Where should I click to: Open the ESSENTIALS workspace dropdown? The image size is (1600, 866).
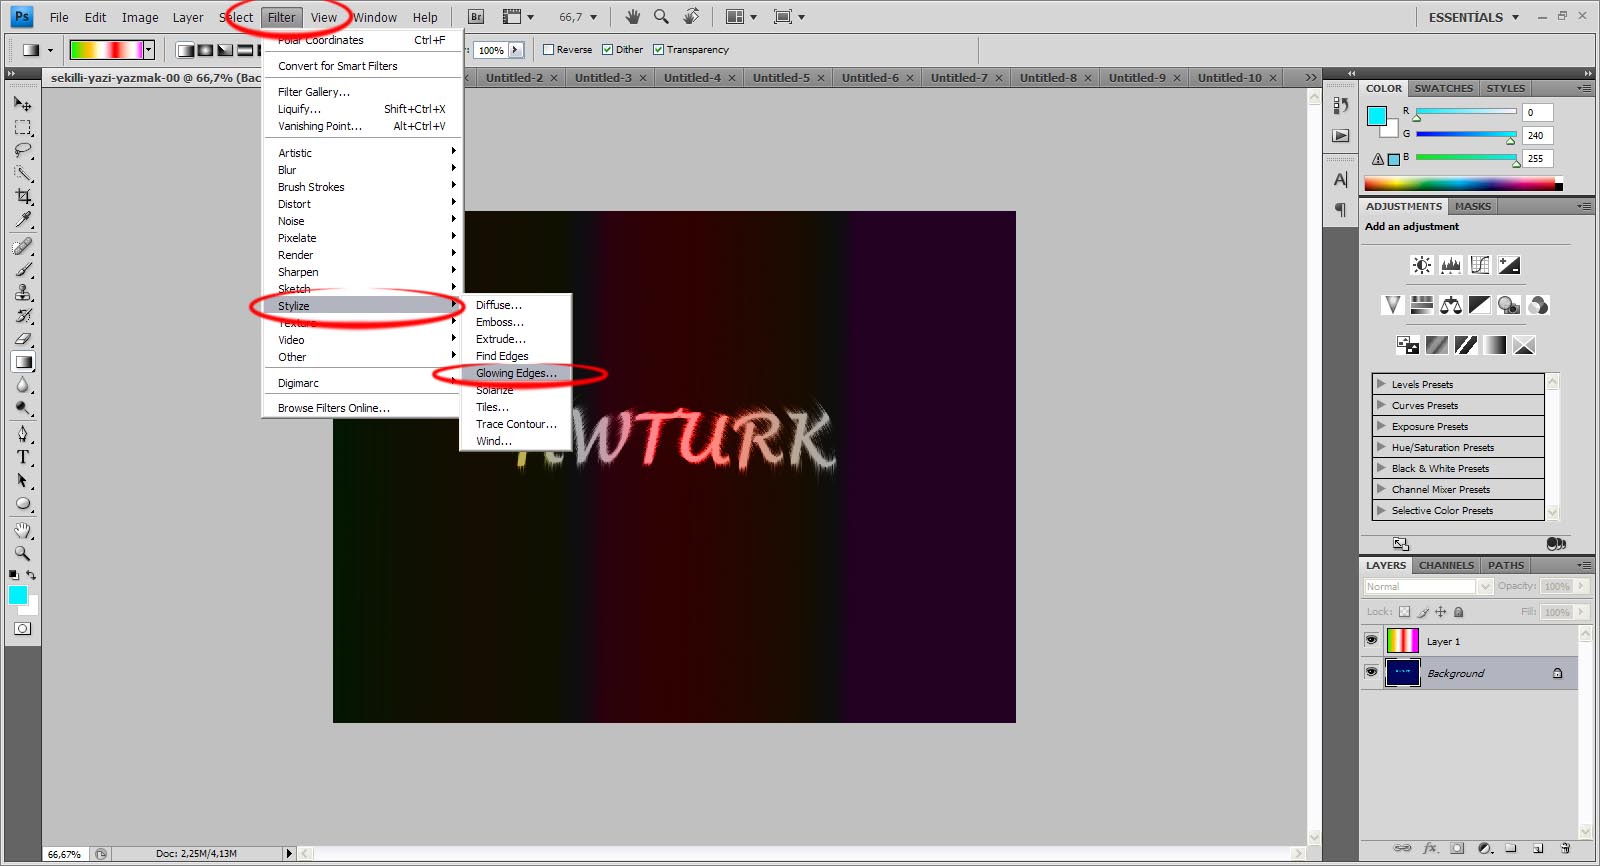pos(1473,17)
